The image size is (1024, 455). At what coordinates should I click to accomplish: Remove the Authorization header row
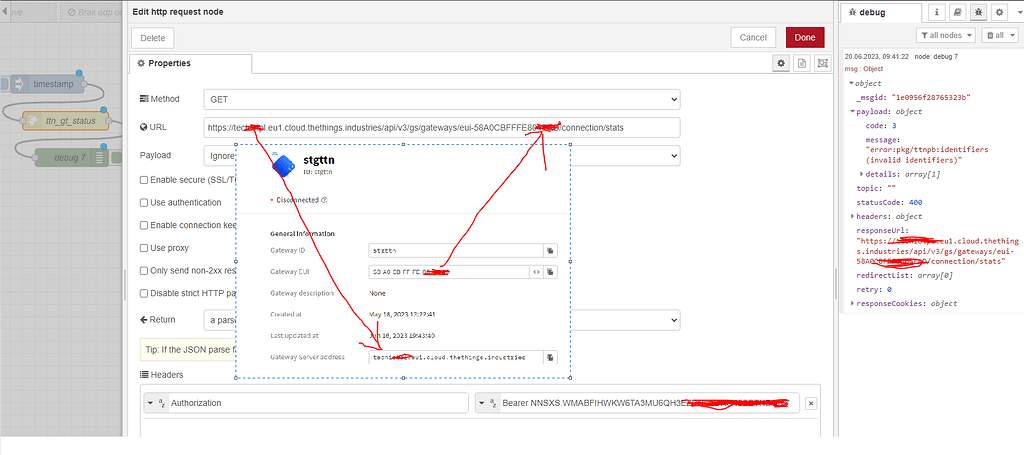(810, 403)
